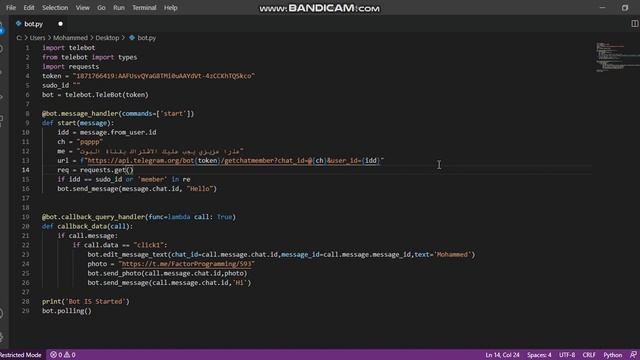Open the View menu
640x360 pixels.
[82, 8]
